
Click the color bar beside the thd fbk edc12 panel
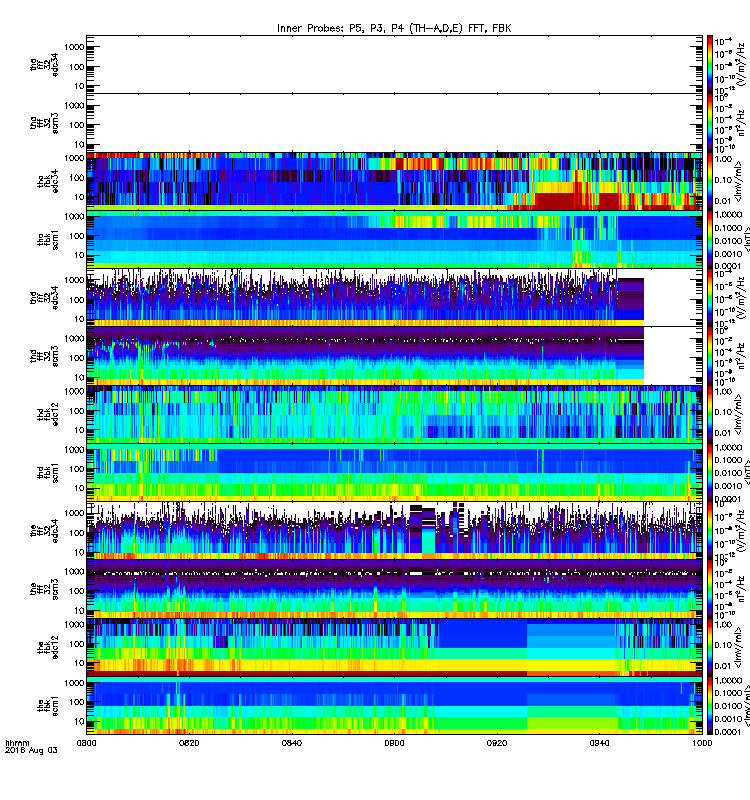[710, 414]
